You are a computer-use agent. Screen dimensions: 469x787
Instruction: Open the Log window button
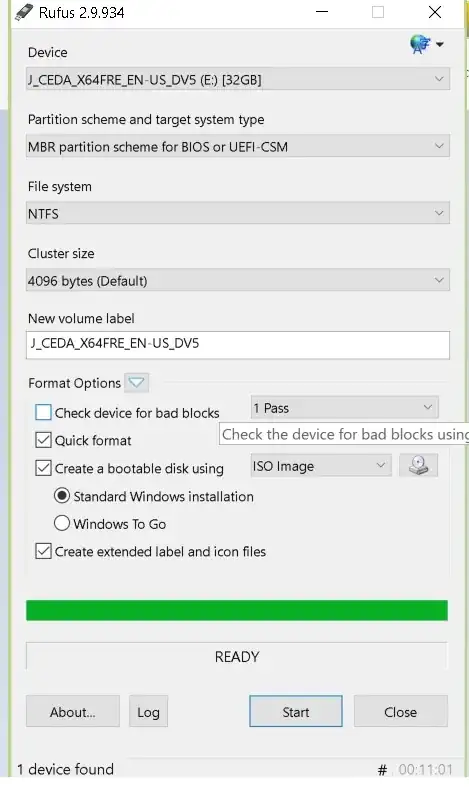point(148,711)
